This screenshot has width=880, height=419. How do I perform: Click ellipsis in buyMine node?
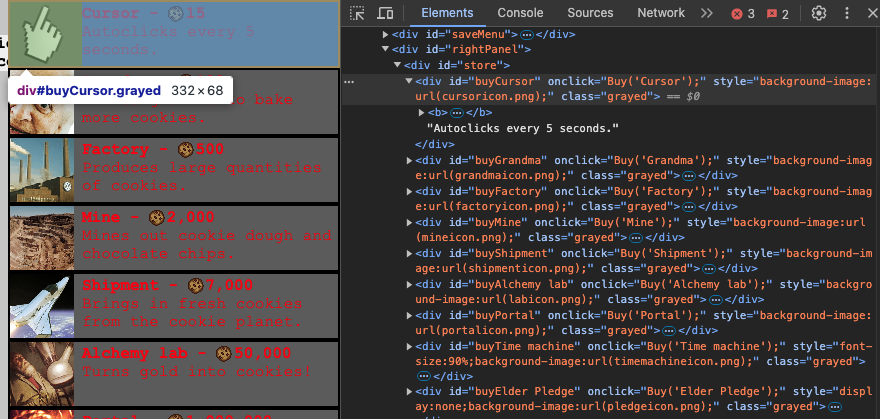pos(635,238)
